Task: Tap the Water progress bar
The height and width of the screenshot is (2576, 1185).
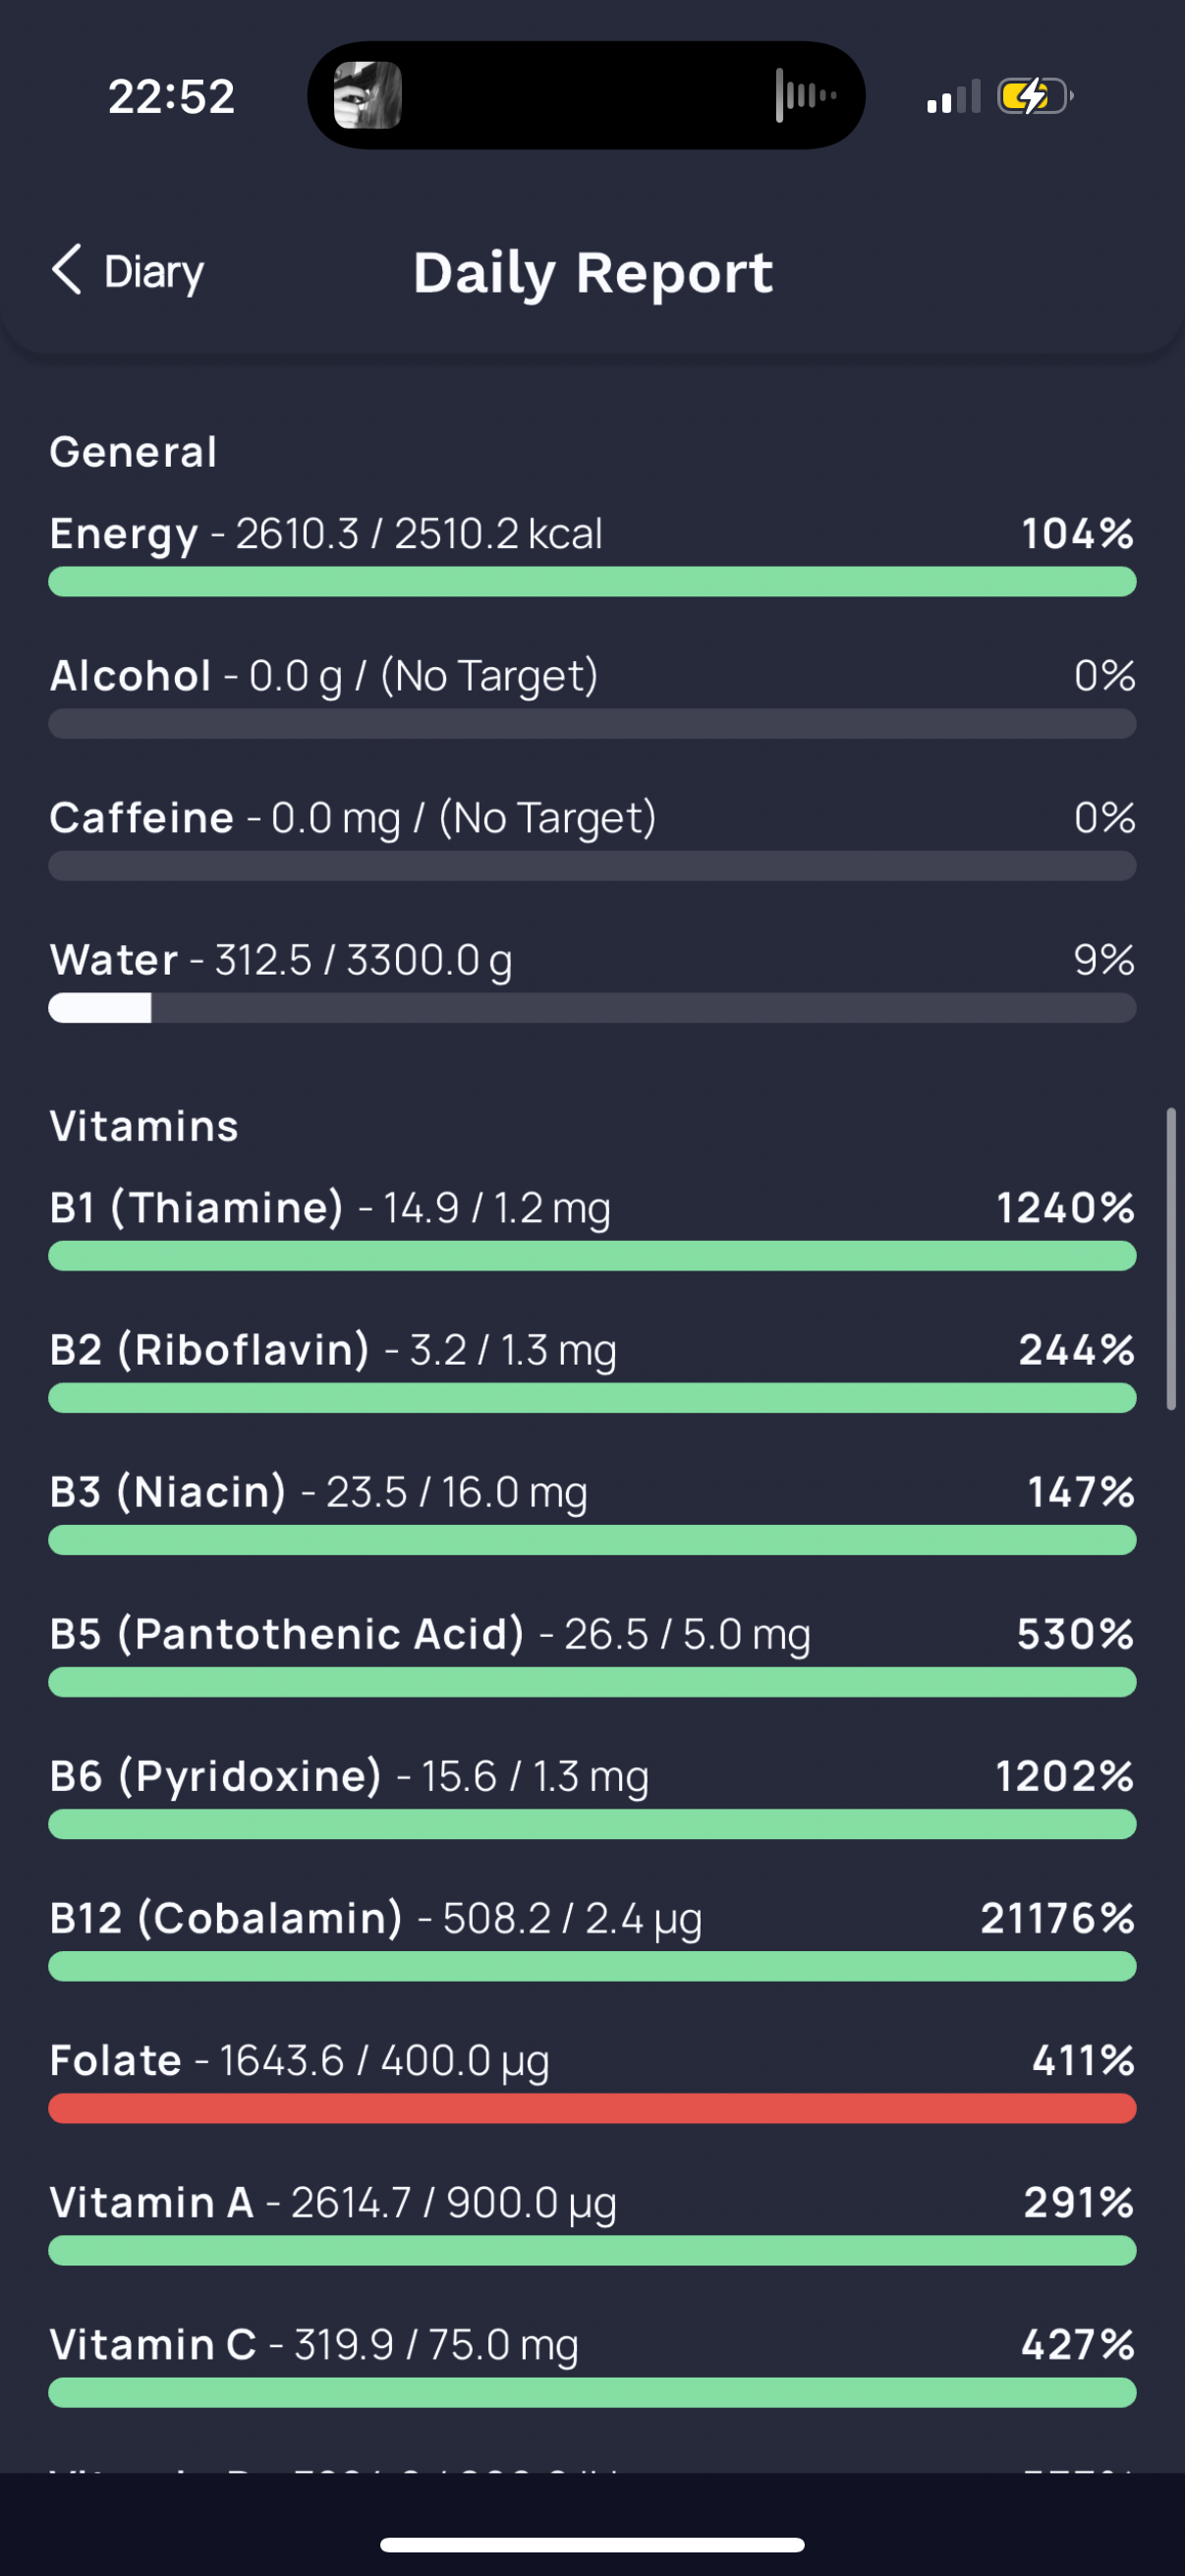Action: 592,1008
